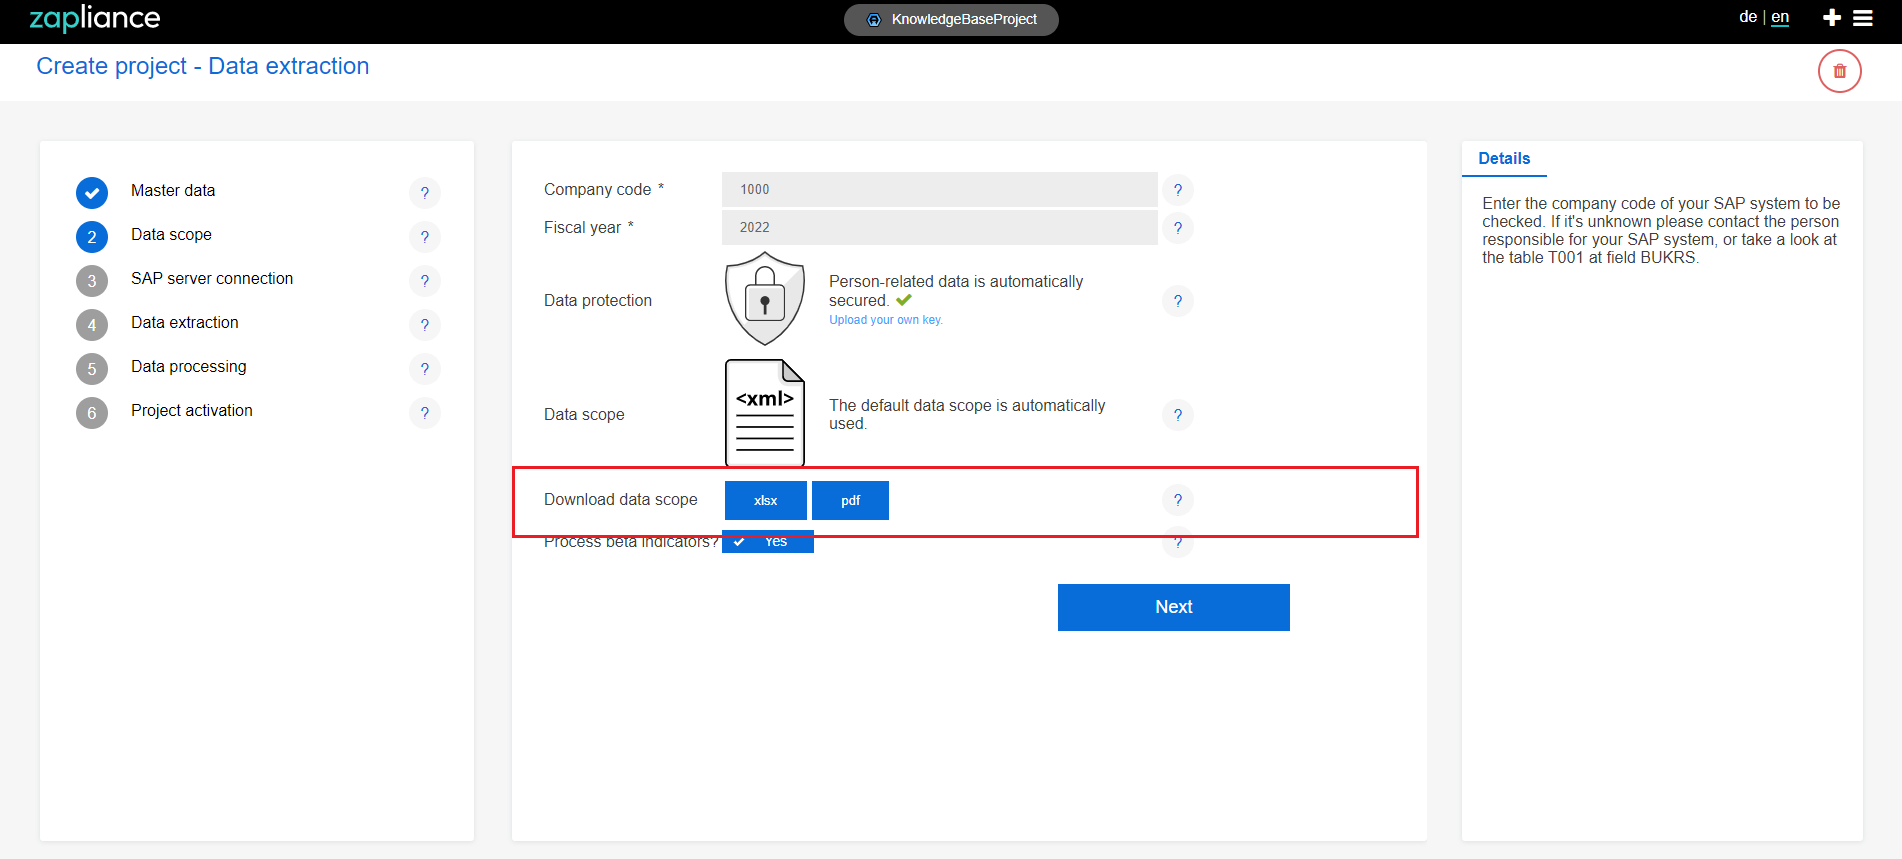Image resolution: width=1902 pixels, height=859 pixels.
Task: Click the Next button
Action: (1174, 607)
